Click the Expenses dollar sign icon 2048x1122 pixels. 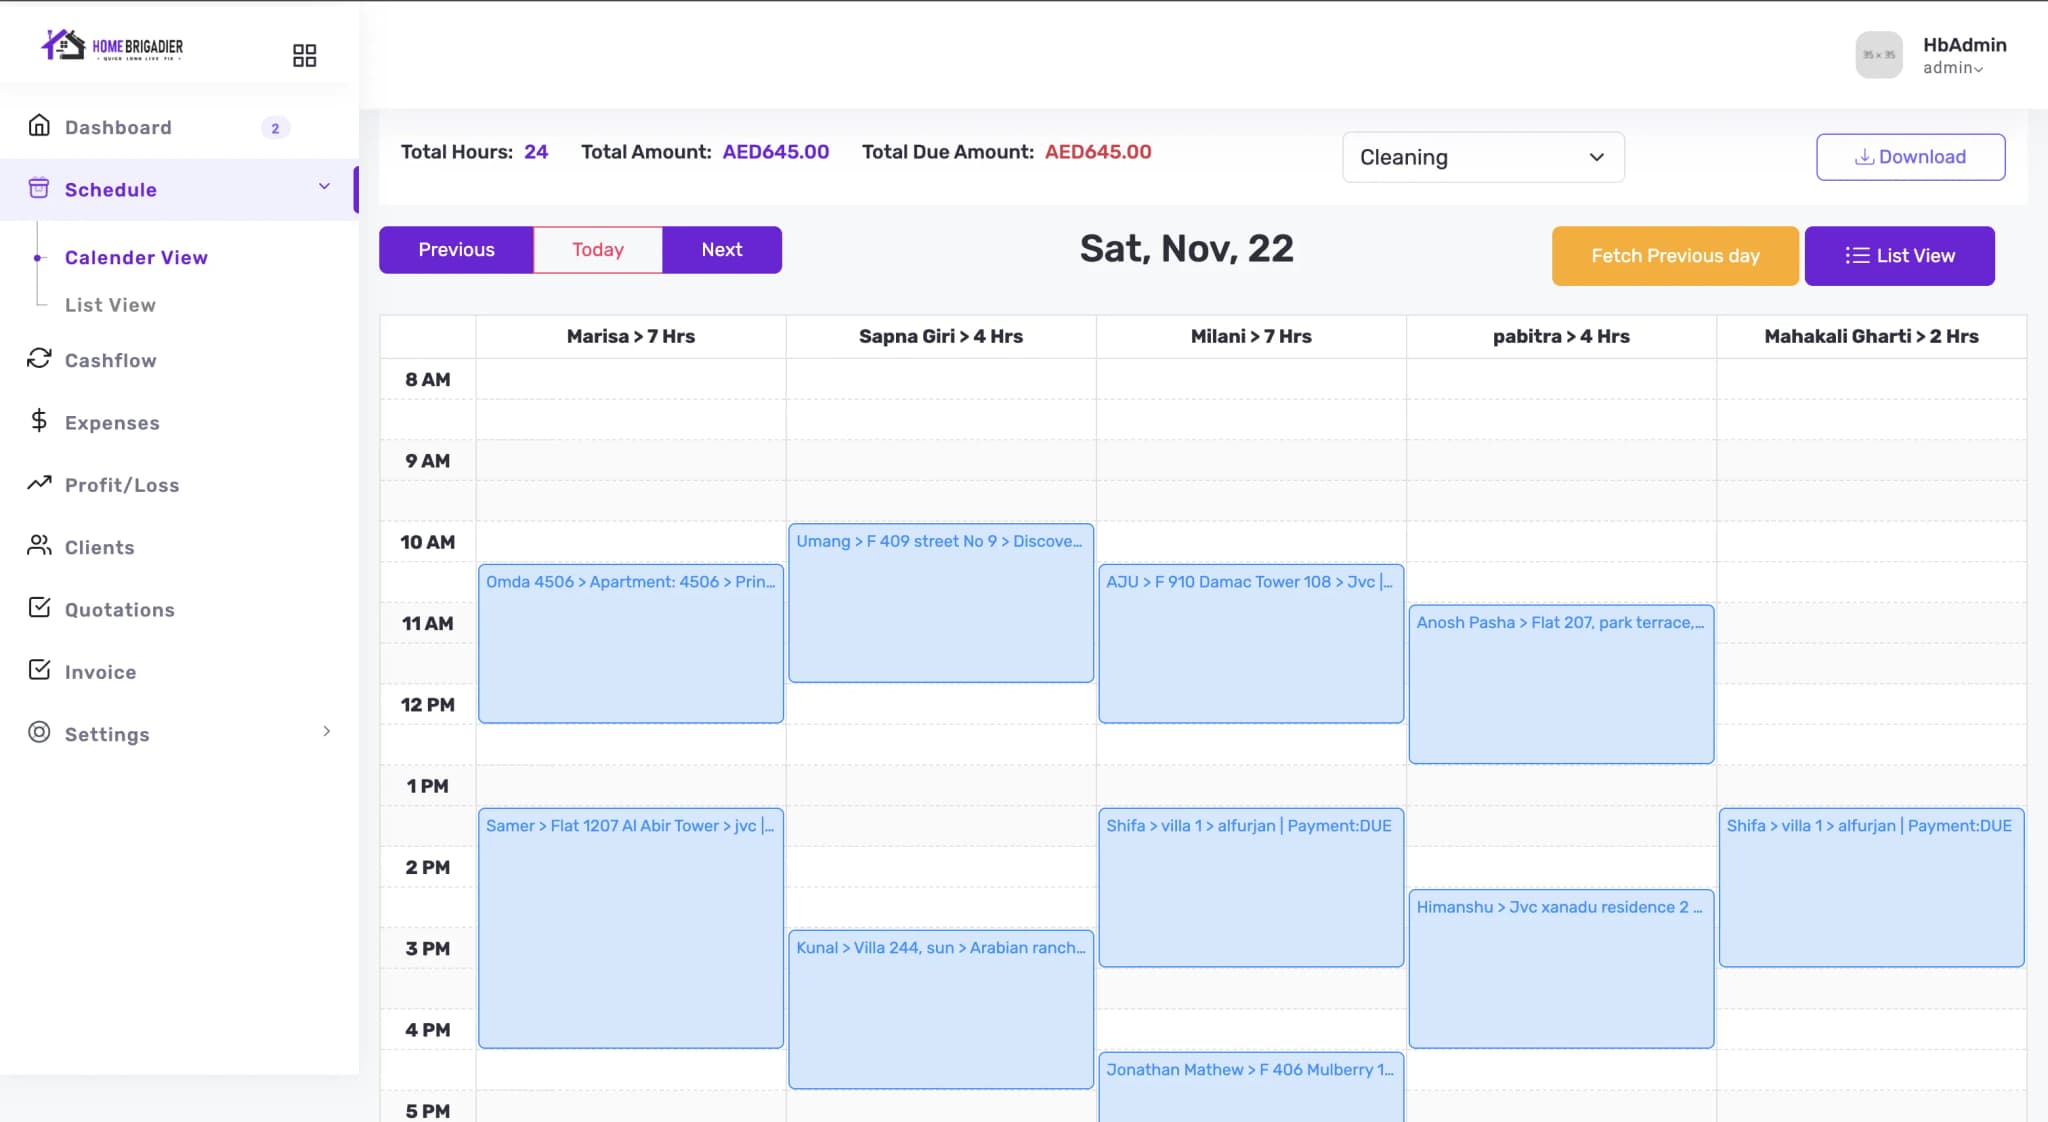point(39,421)
